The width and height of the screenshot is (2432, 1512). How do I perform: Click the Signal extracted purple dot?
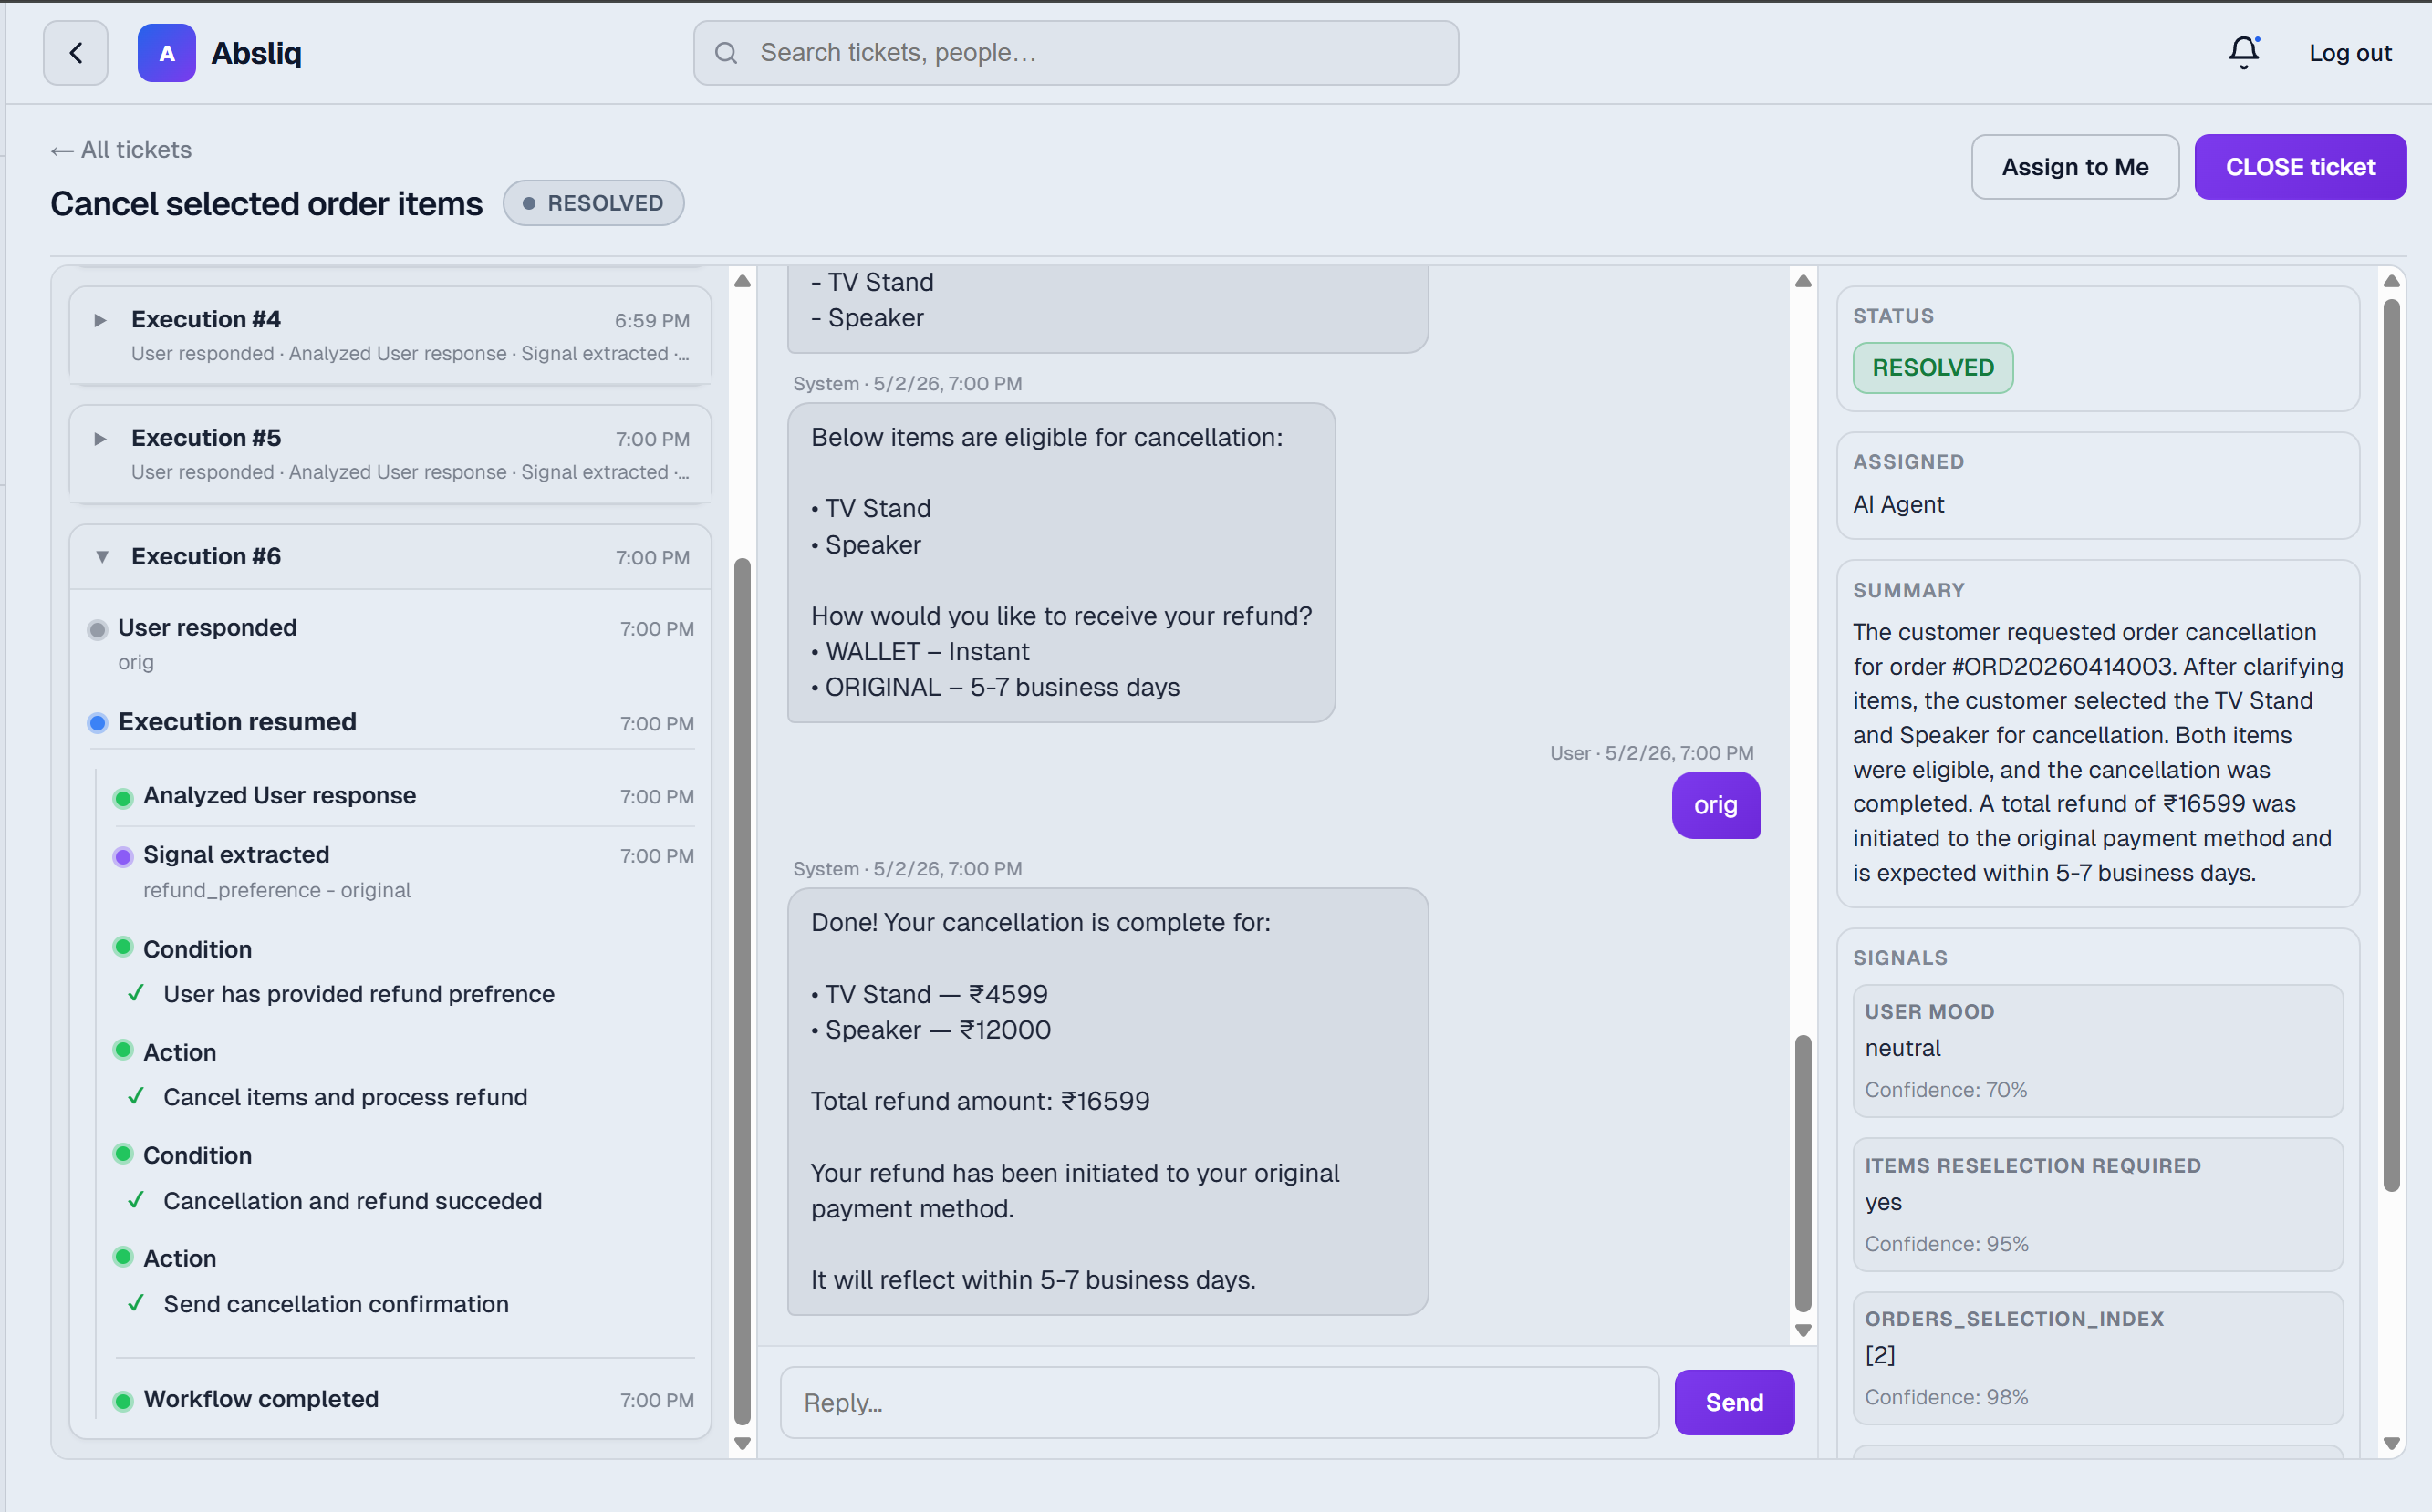[123, 857]
